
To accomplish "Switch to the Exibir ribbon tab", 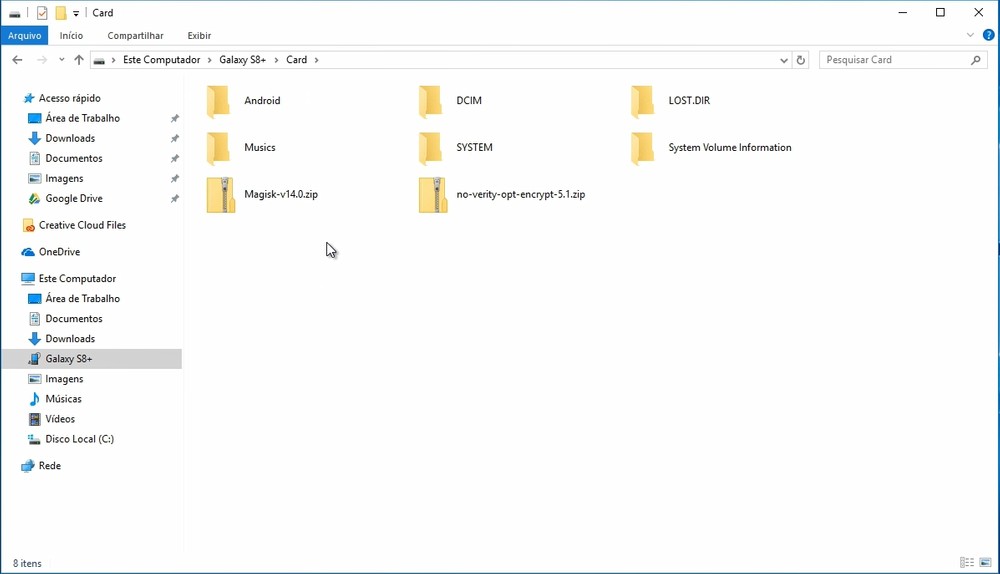I will [199, 36].
